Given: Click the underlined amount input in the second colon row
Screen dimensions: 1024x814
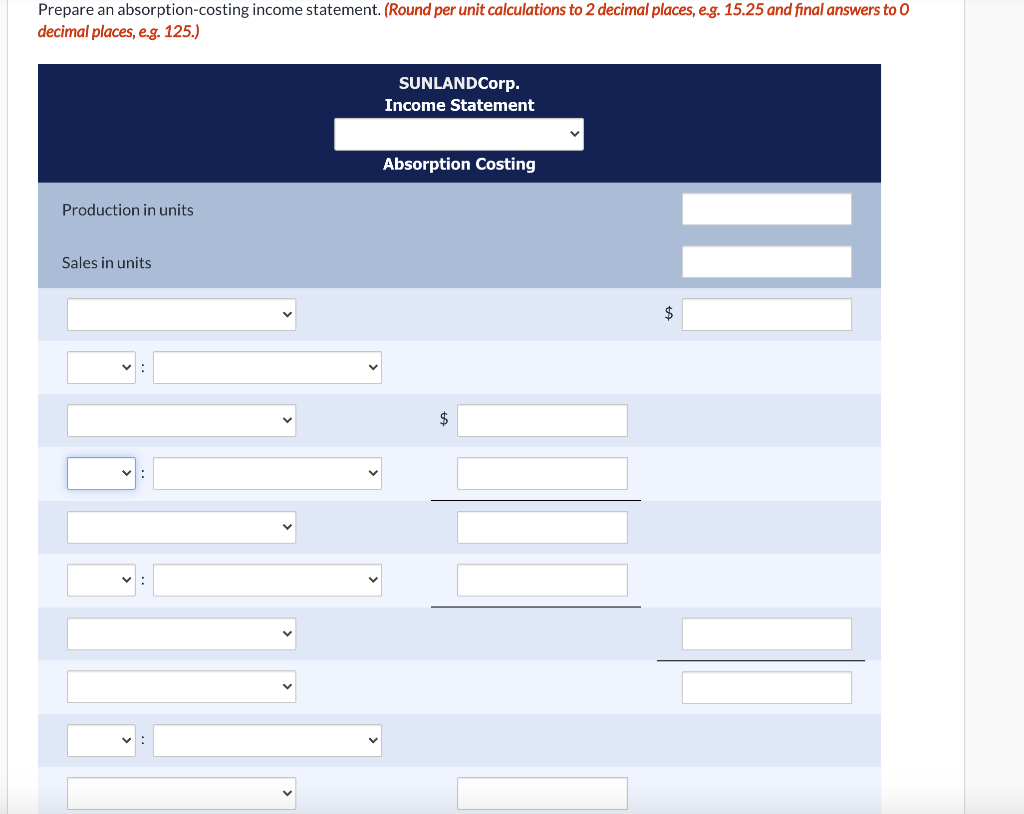Looking at the screenshot, I should 542,473.
